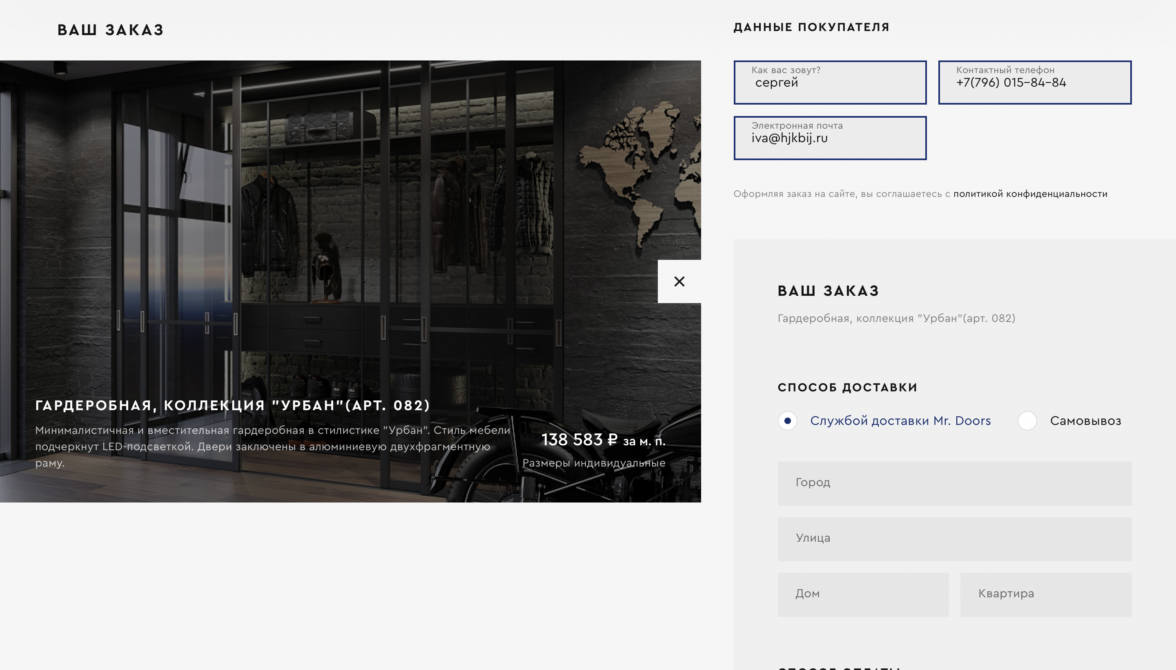Image resolution: width=1176 pixels, height=670 pixels.
Task: Focus the Контактный телефон input field
Action: pos(1034,83)
